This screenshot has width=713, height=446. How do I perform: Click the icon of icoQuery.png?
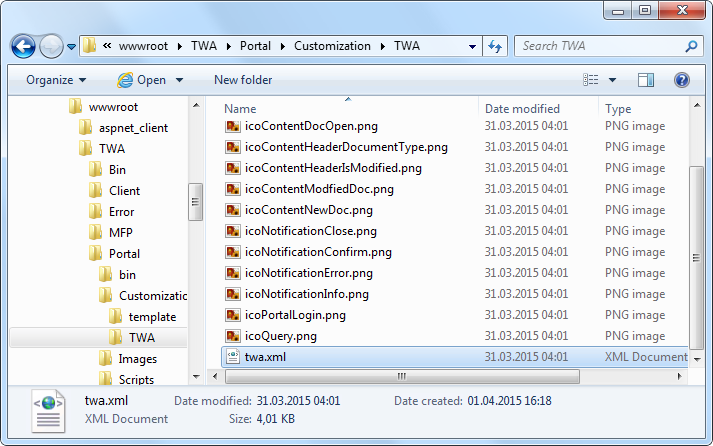click(233, 336)
